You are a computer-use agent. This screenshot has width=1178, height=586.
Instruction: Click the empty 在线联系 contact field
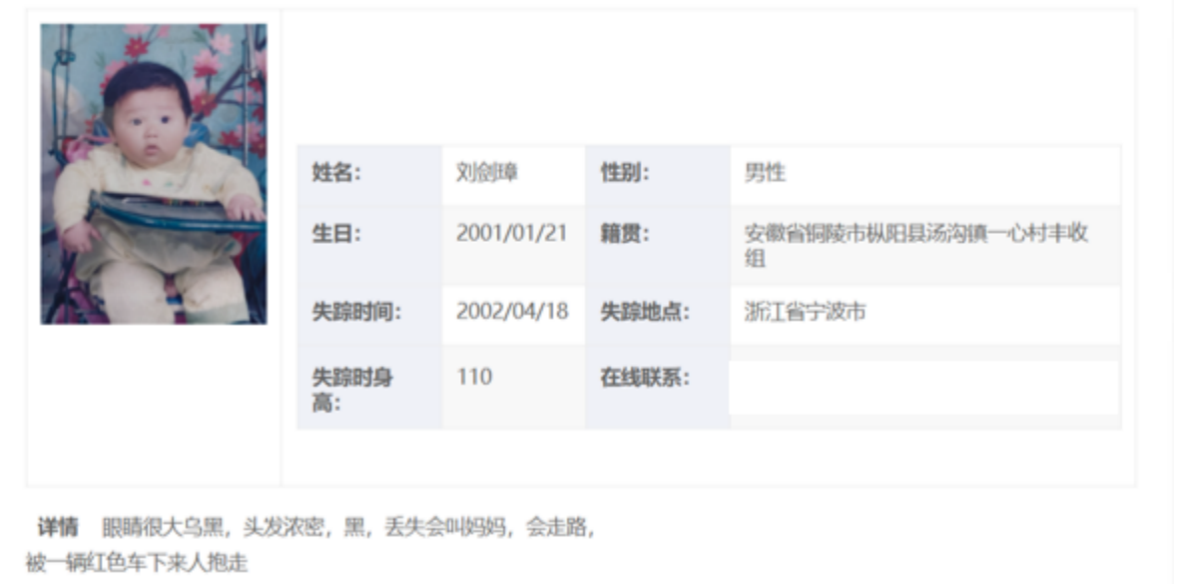pos(923,388)
